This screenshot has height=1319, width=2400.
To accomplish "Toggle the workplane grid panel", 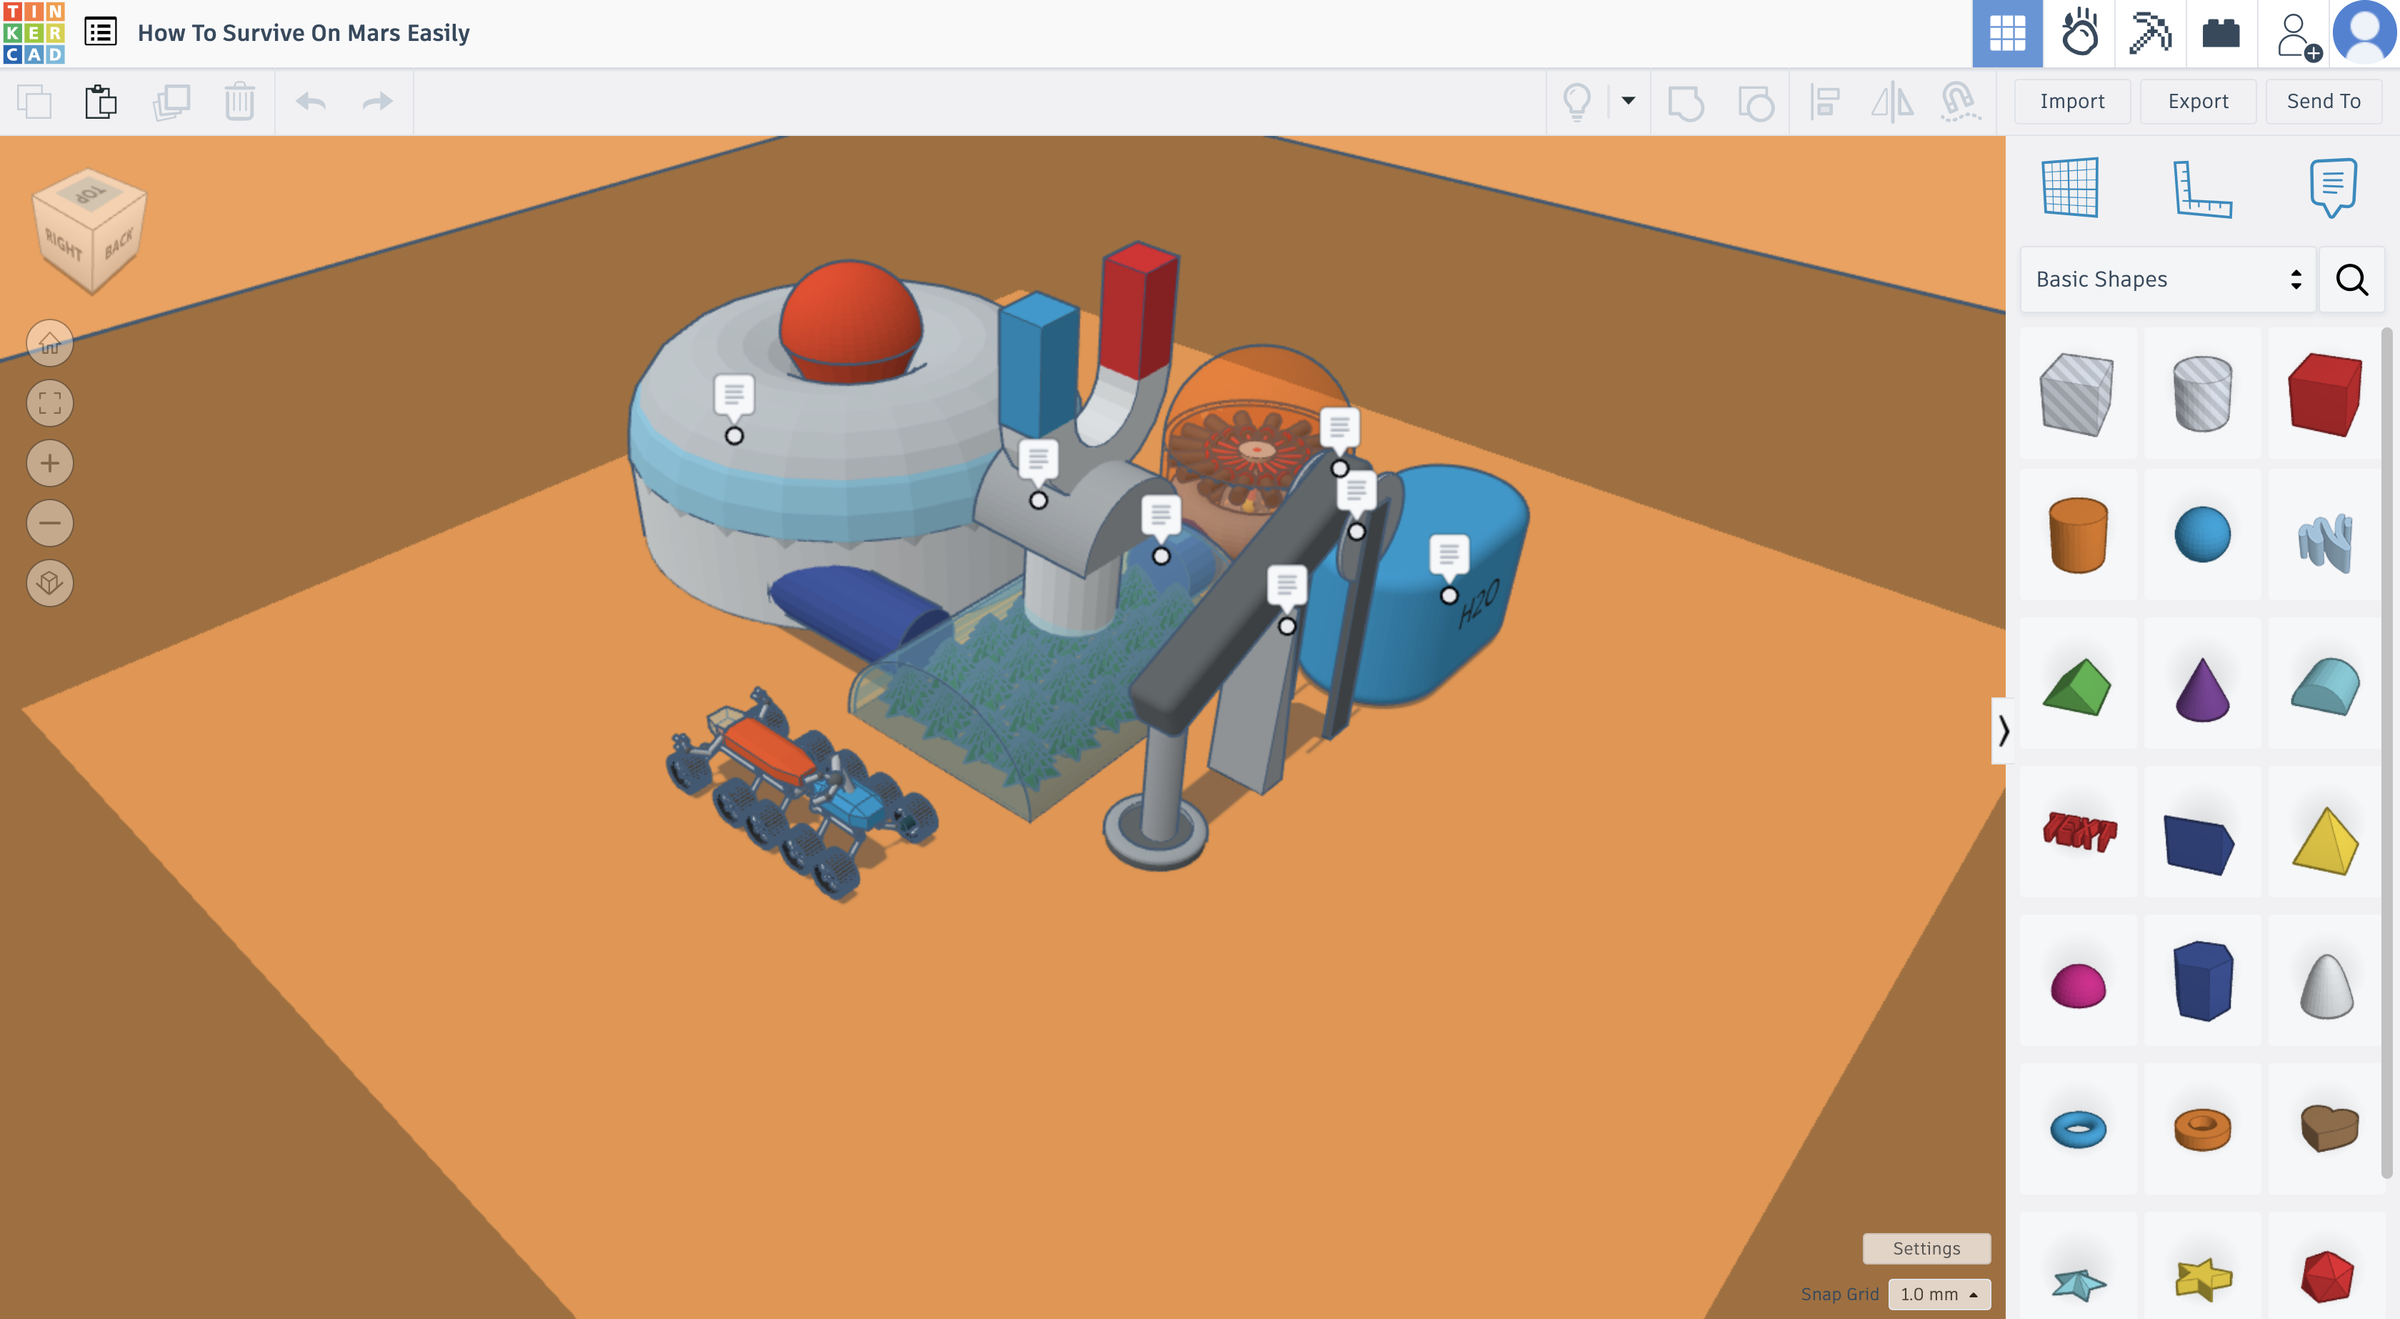I will (2070, 188).
